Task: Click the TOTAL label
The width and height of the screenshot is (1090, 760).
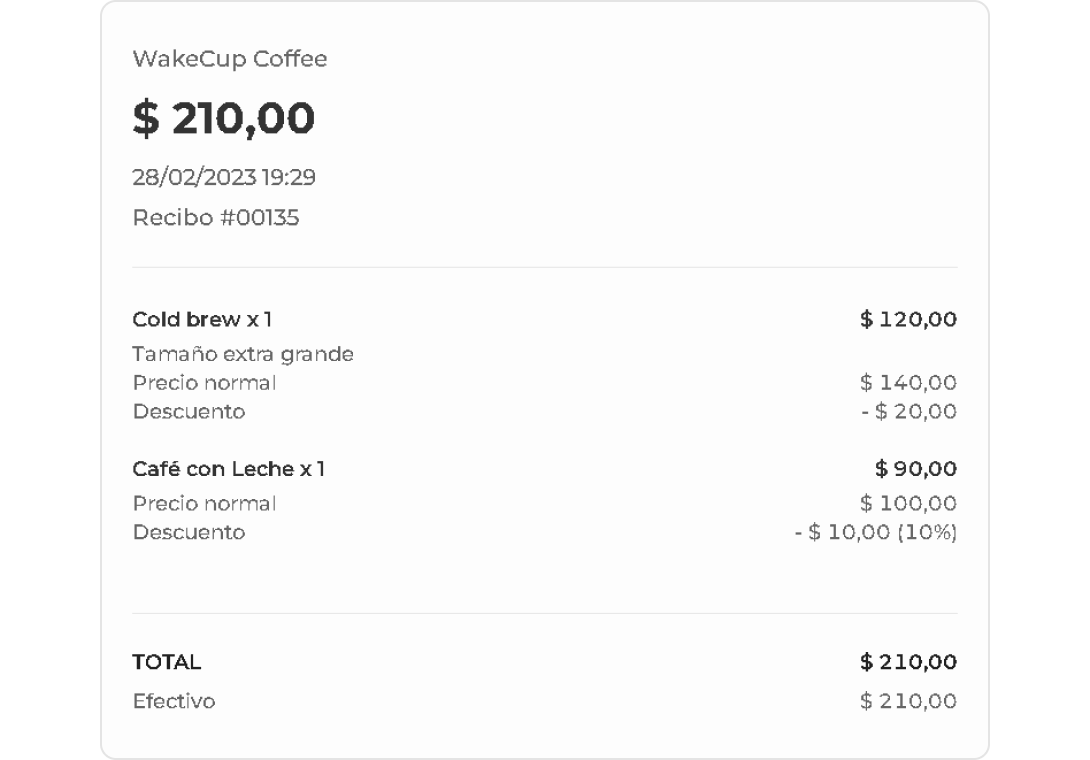Action: [166, 662]
